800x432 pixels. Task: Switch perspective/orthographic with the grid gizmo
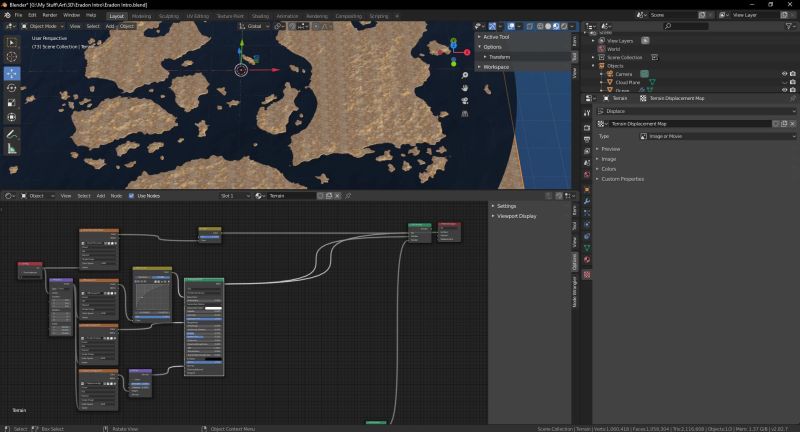pyautogui.click(x=465, y=114)
